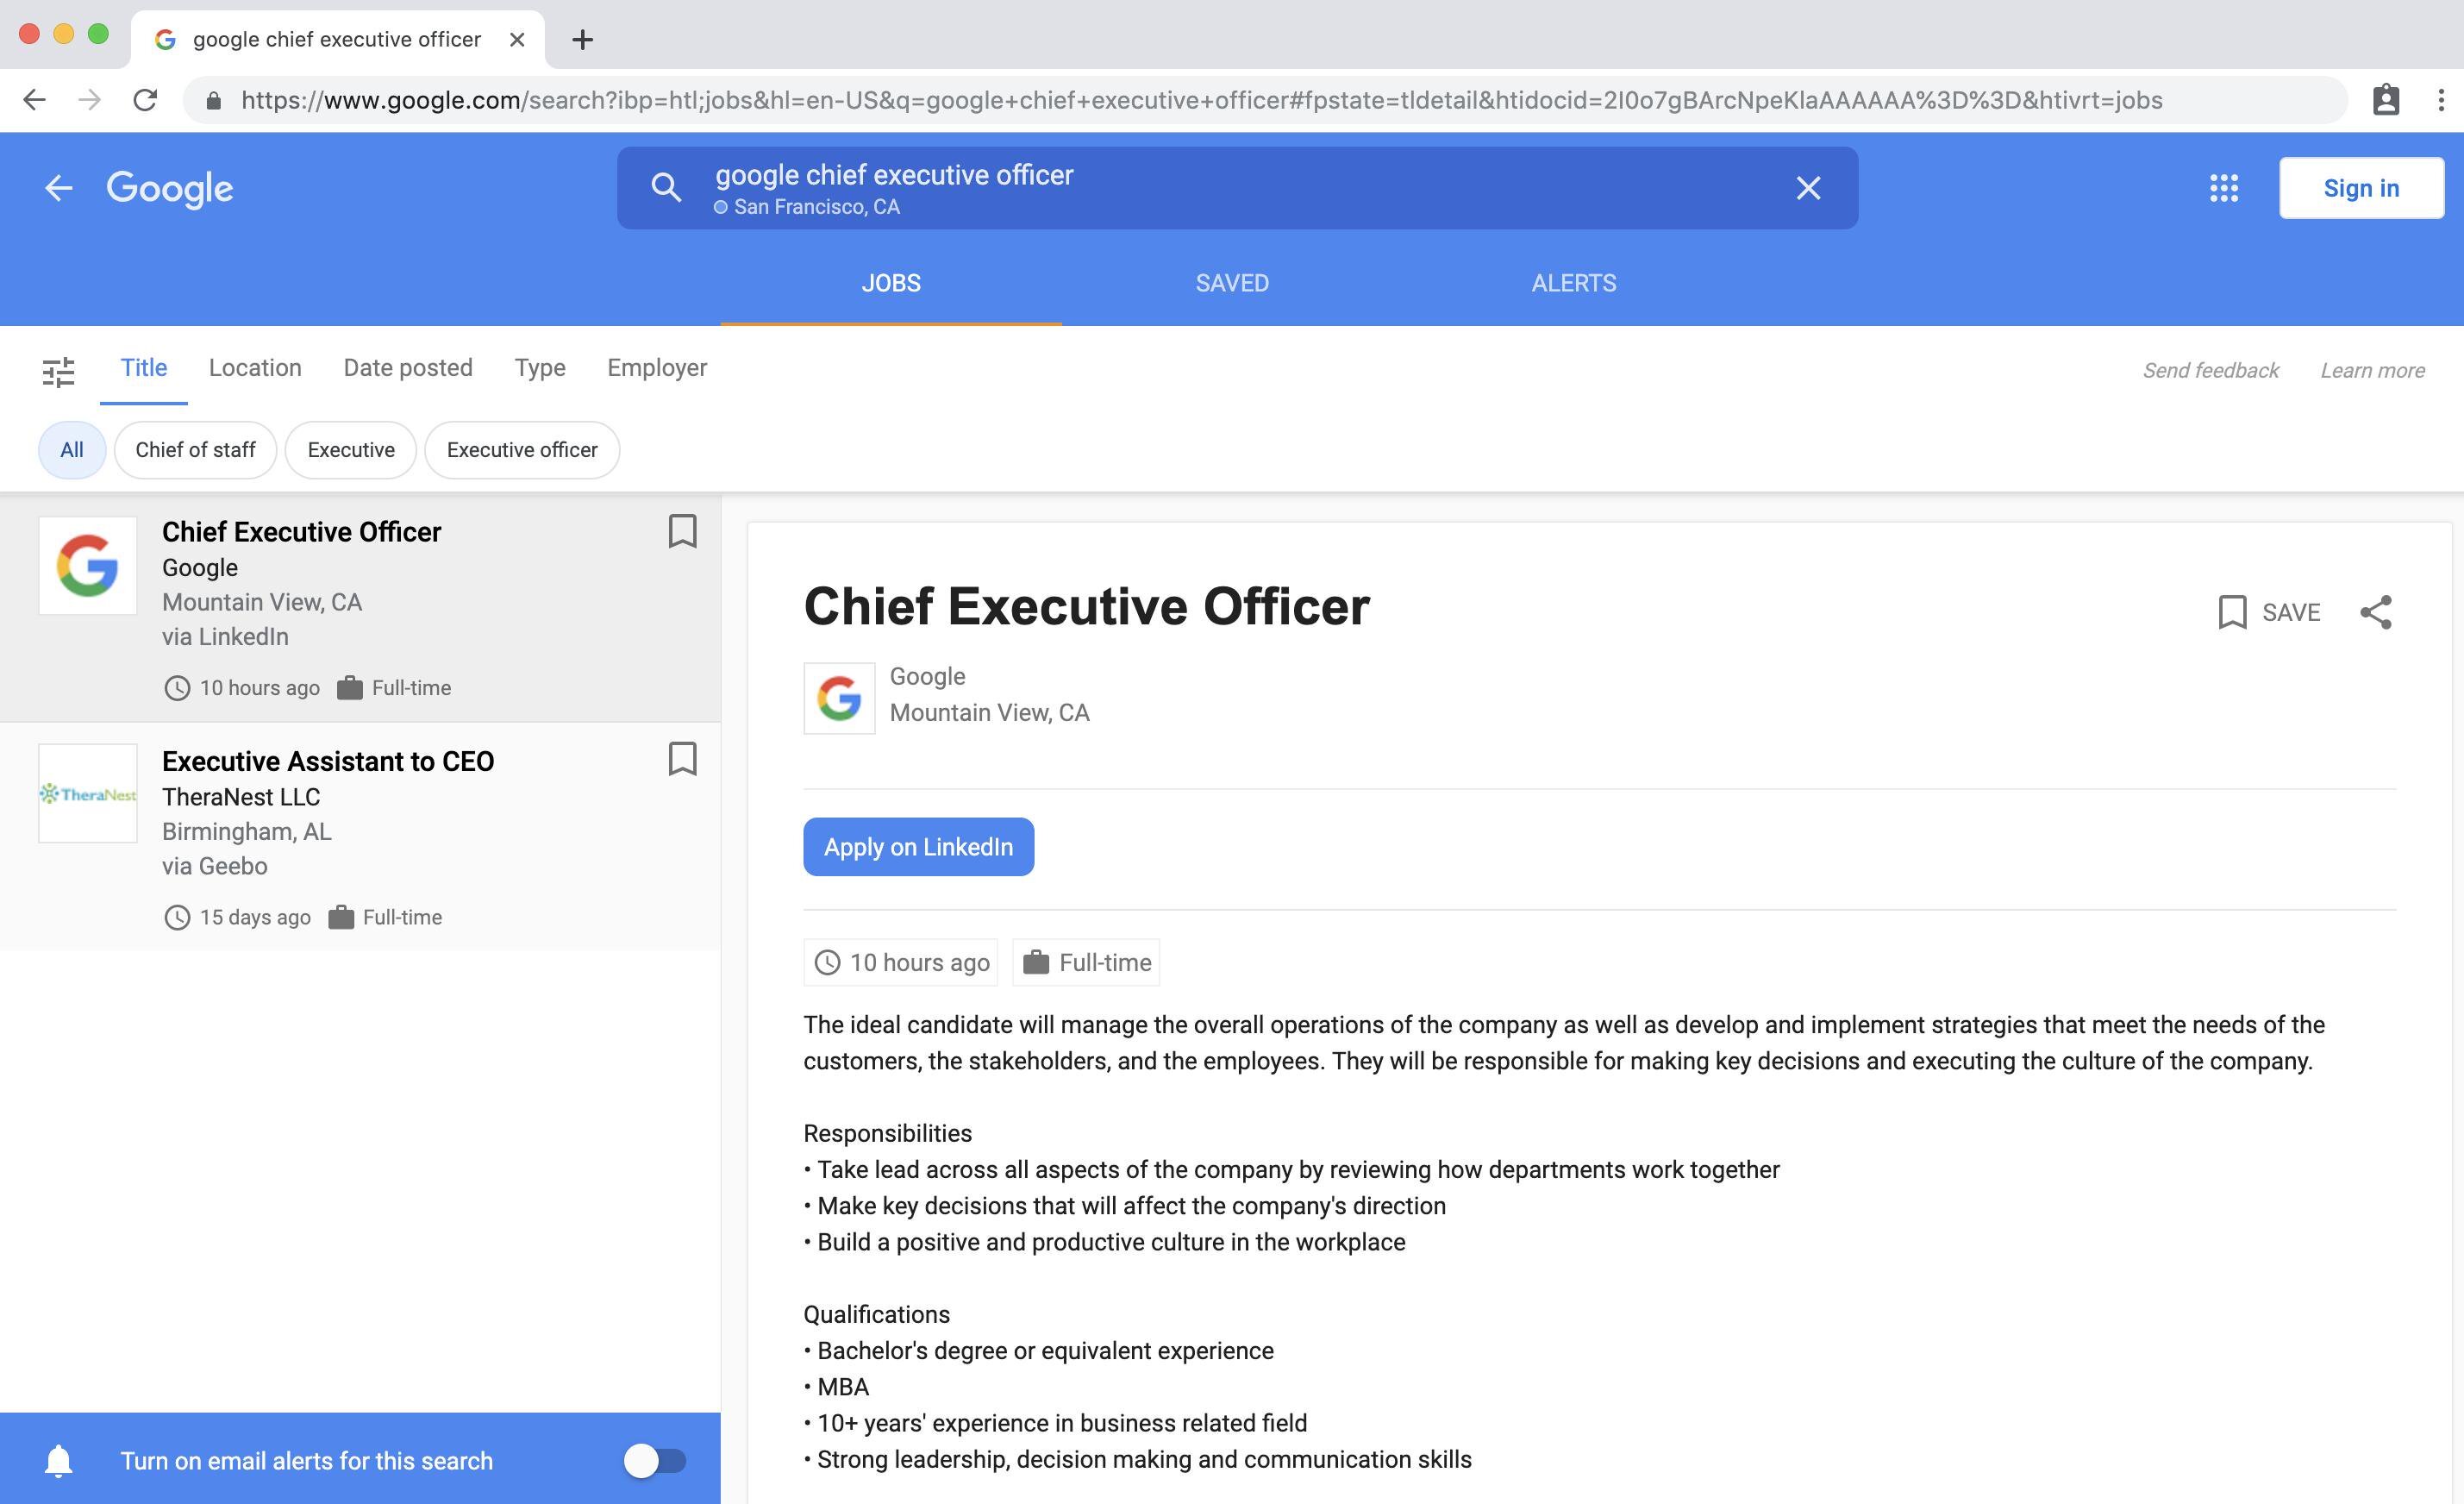The height and width of the screenshot is (1504, 2464).
Task: Click Apply on LinkedIn button
Action: point(919,847)
